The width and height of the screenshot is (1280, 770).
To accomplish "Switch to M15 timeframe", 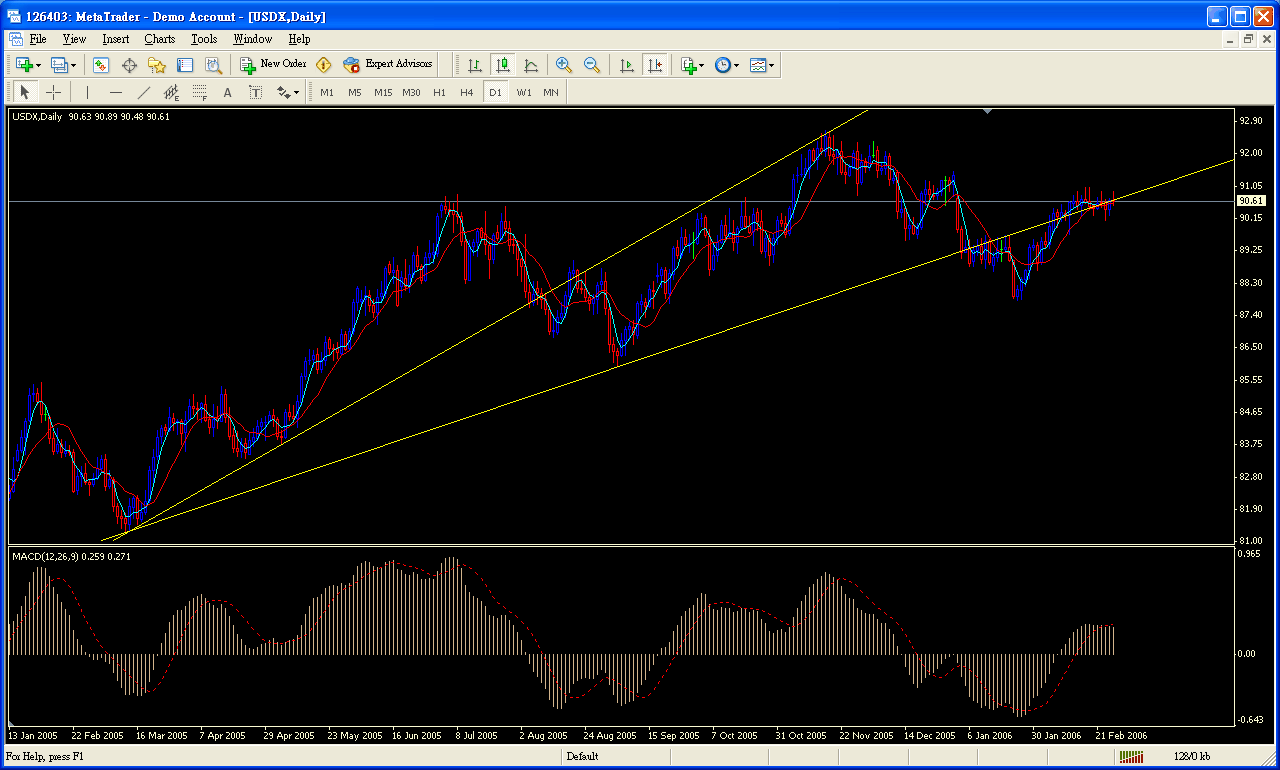I will [383, 92].
